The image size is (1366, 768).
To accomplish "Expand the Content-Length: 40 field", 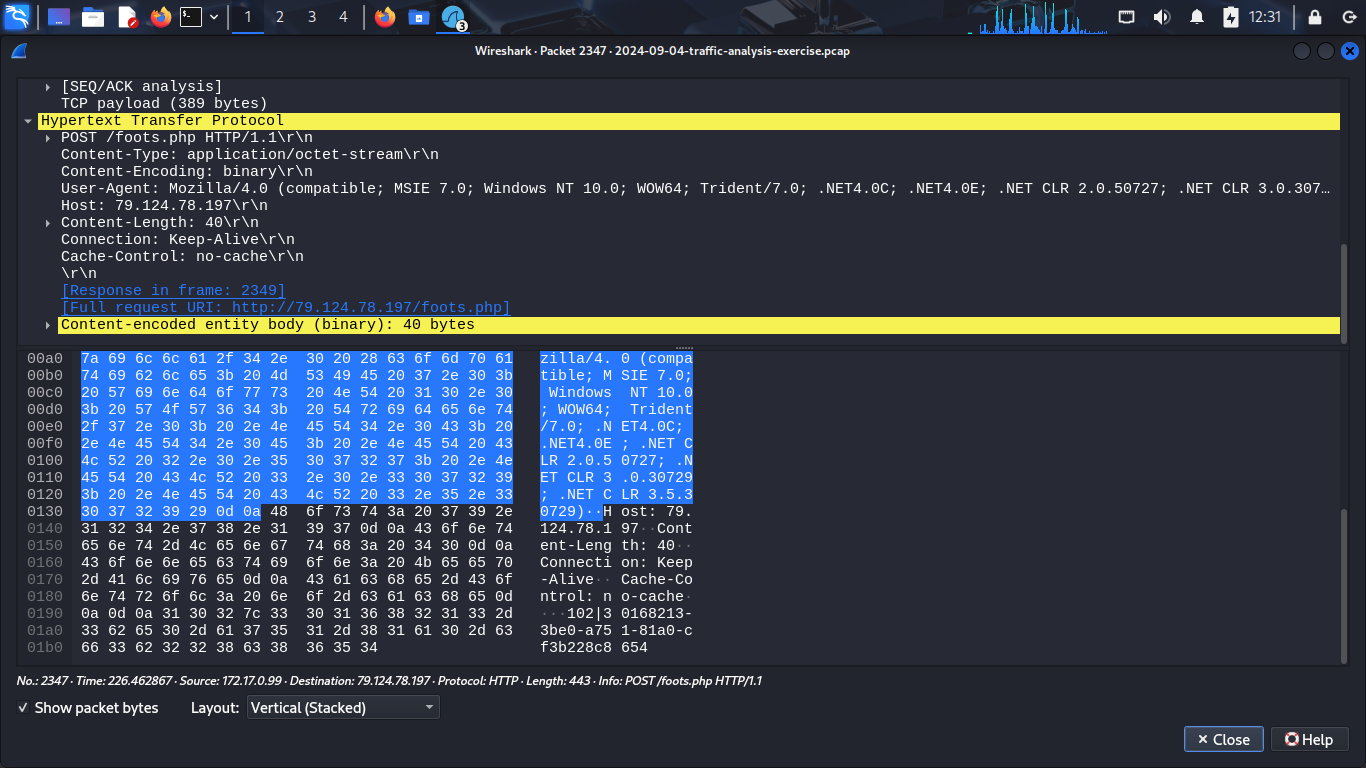I will coord(48,223).
